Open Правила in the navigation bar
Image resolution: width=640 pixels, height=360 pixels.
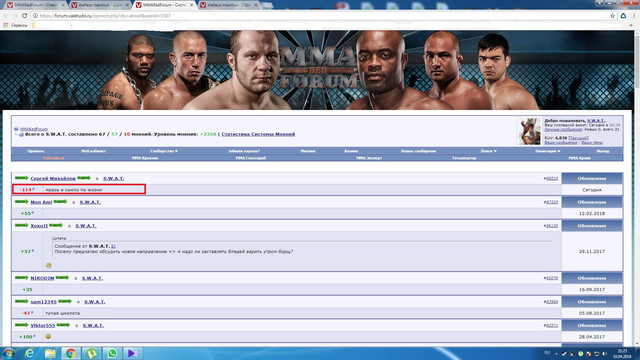(x=36, y=151)
